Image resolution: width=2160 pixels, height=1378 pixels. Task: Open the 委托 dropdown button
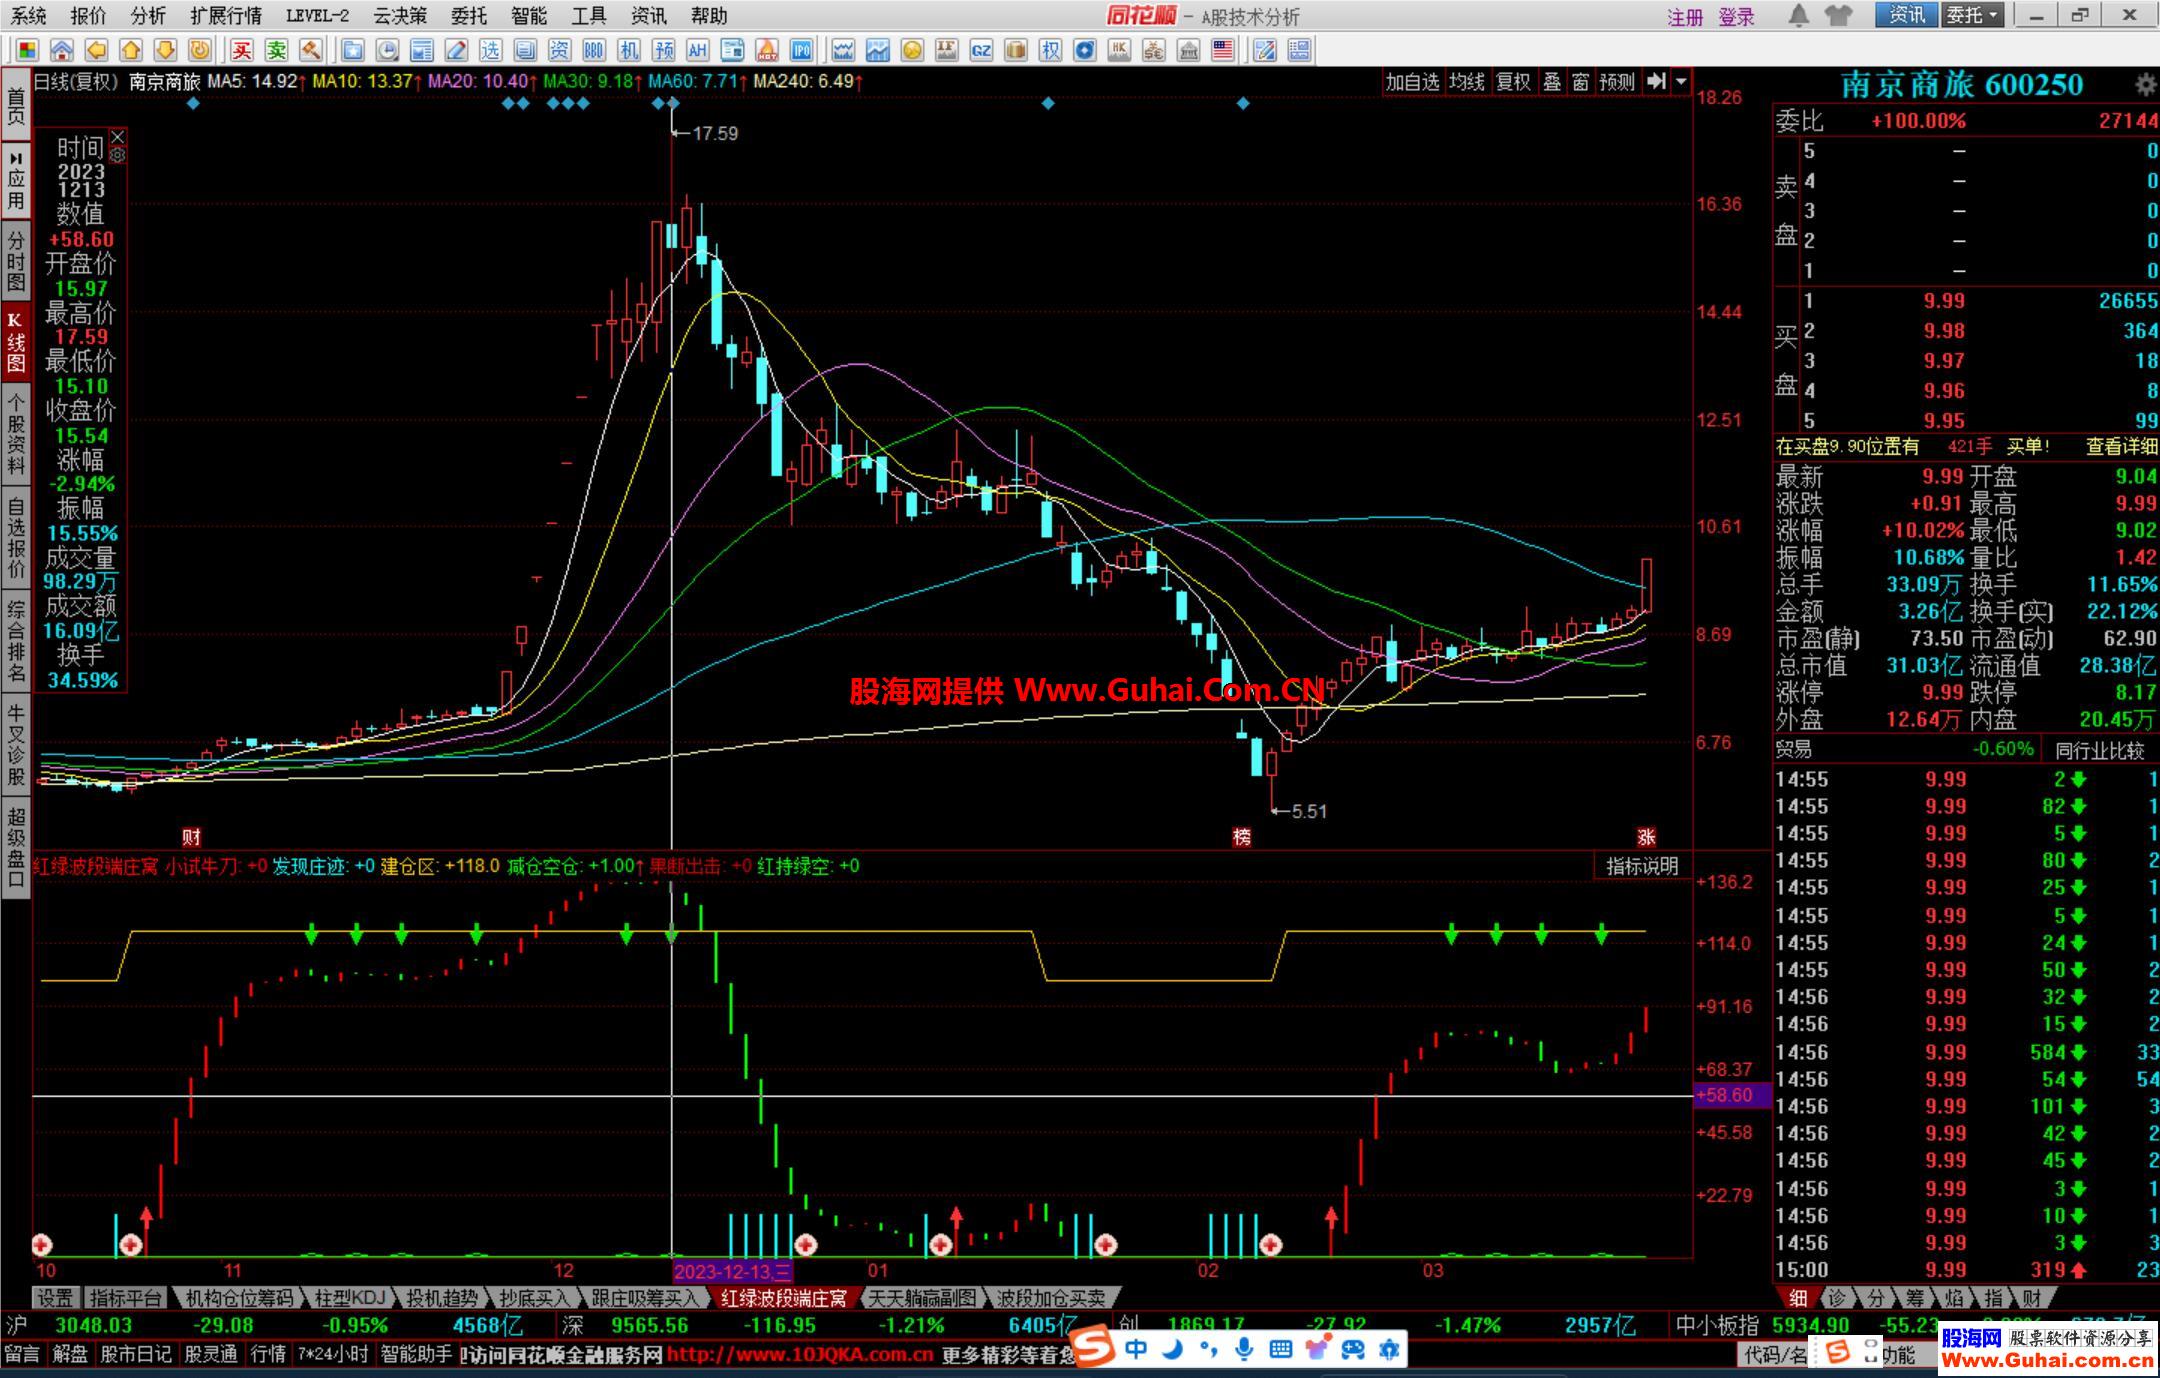click(1972, 15)
